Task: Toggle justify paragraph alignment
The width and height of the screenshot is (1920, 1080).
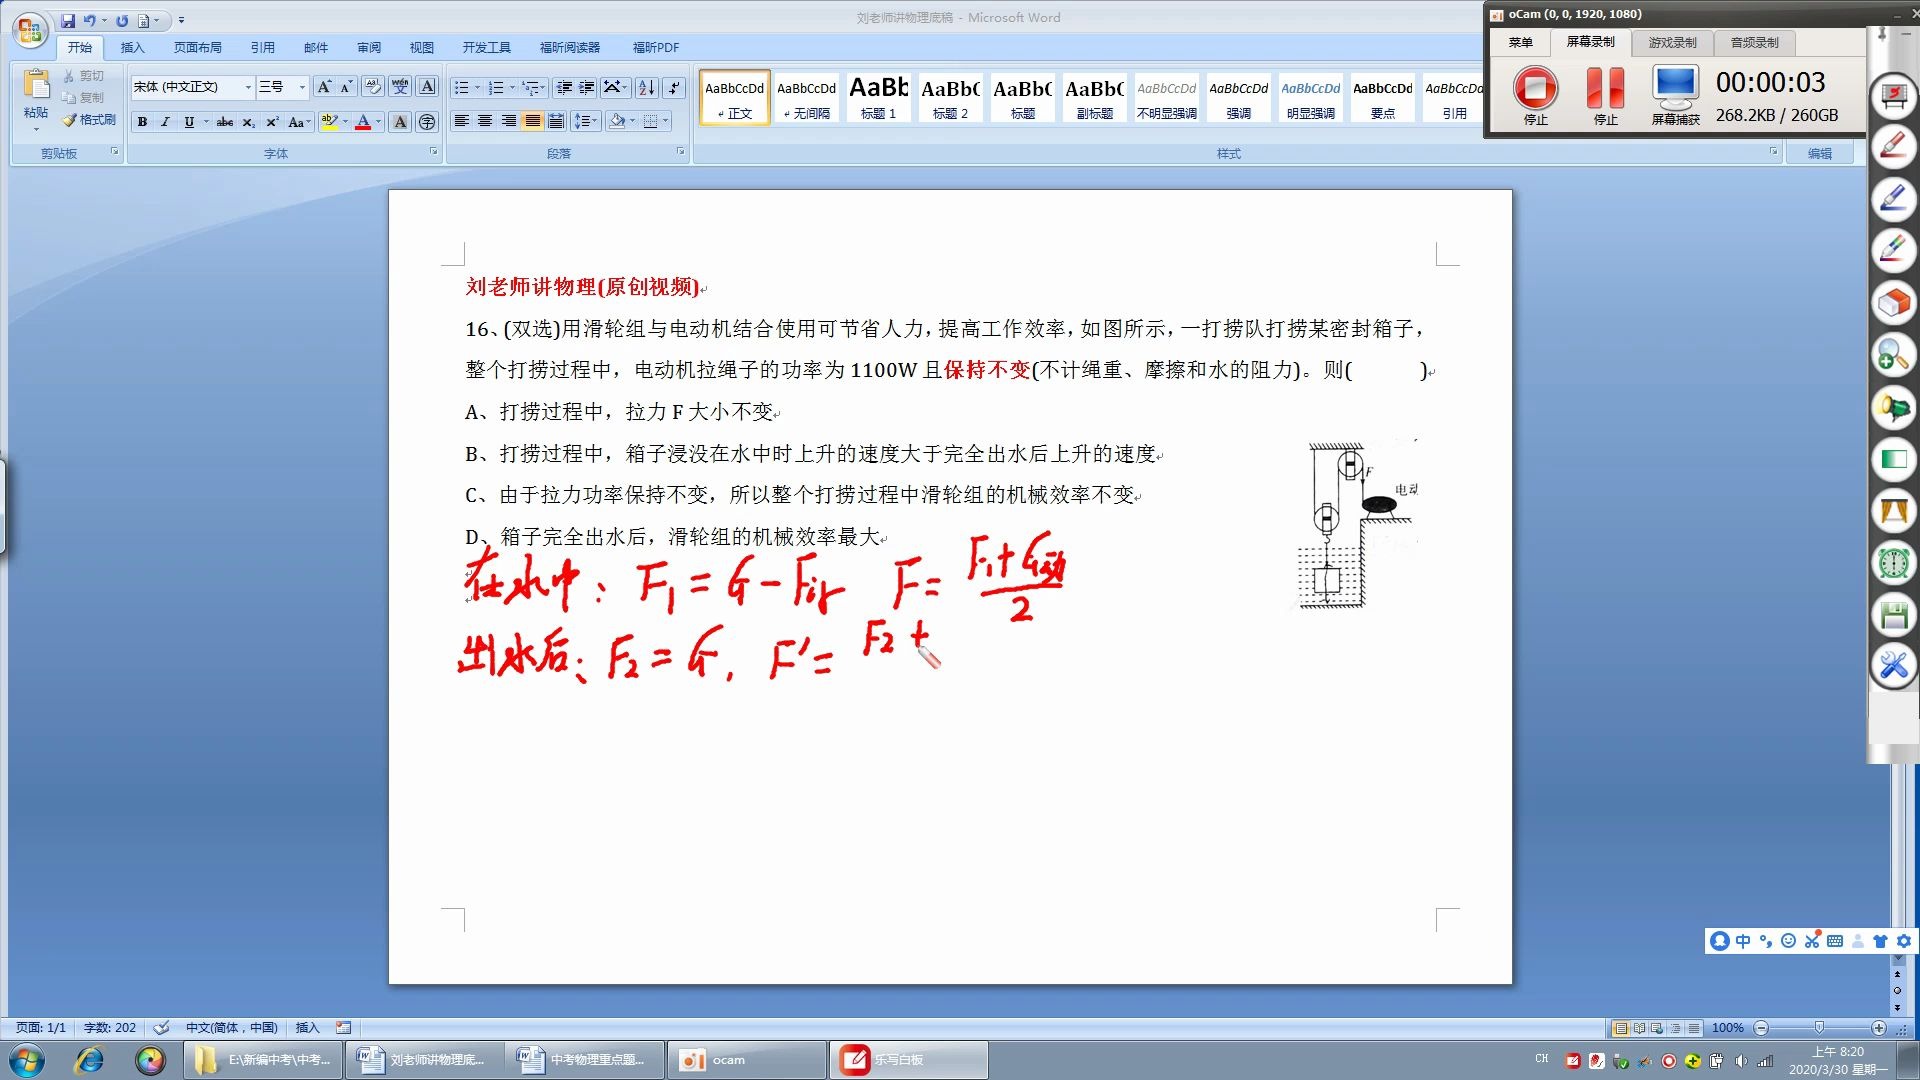Action: (532, 121)
